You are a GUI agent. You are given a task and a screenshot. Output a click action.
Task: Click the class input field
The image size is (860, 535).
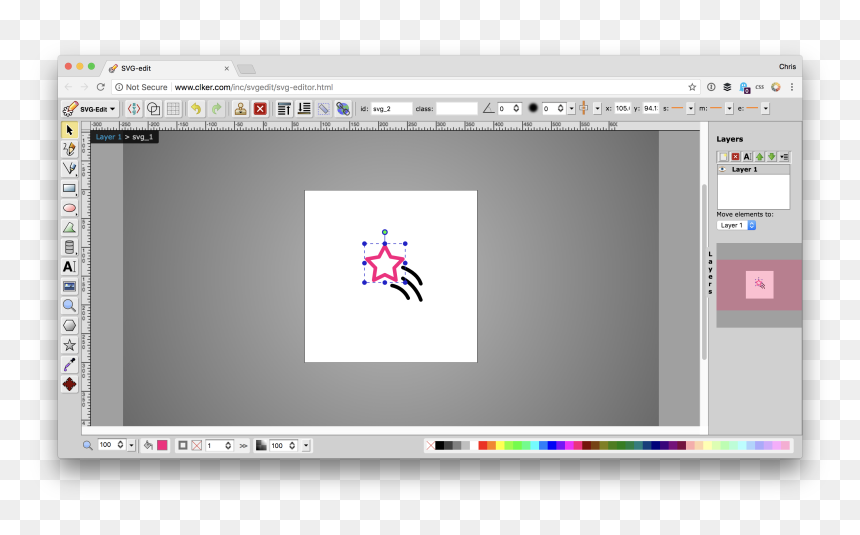tap(457, 109)
